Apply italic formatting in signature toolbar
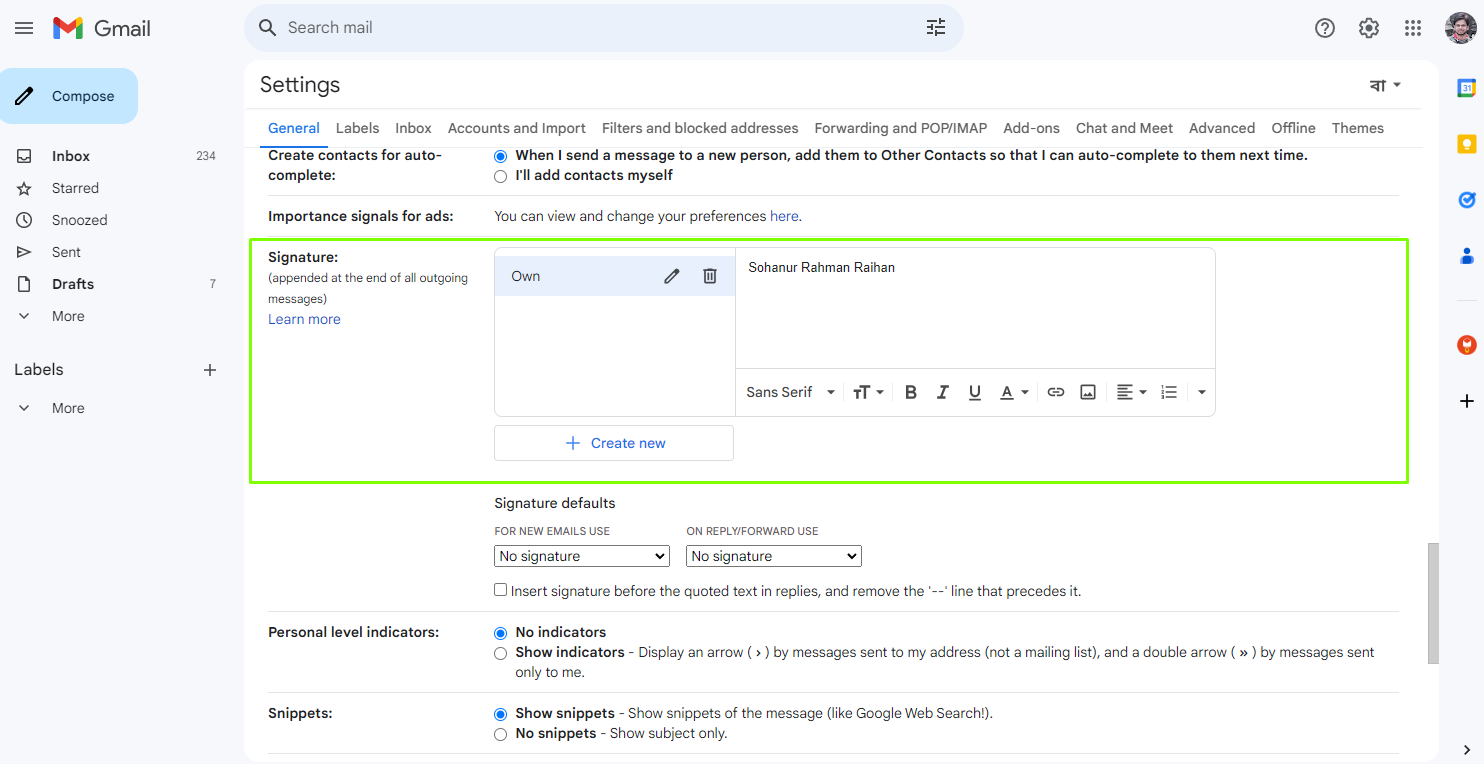 (x=942, y=392)
